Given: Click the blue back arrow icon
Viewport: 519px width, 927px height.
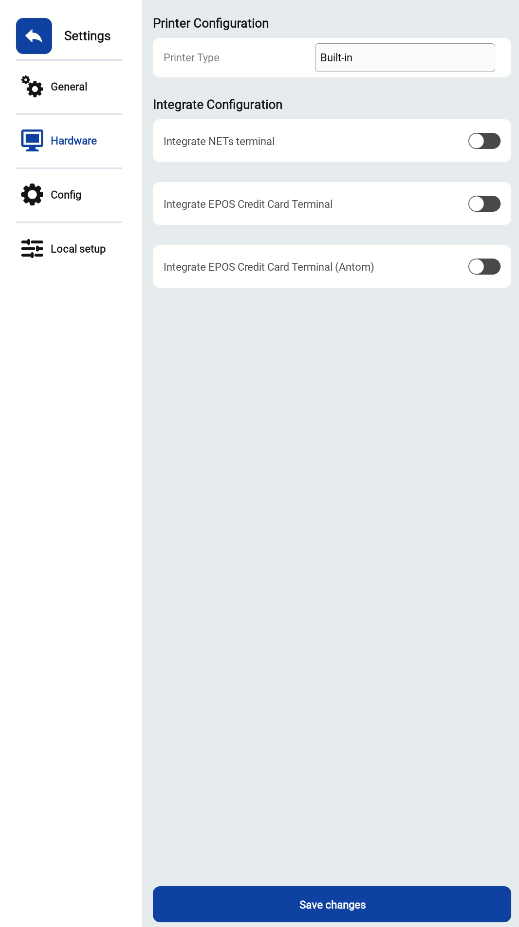Looking at the screenshot, I should click(x=34, y=36).
